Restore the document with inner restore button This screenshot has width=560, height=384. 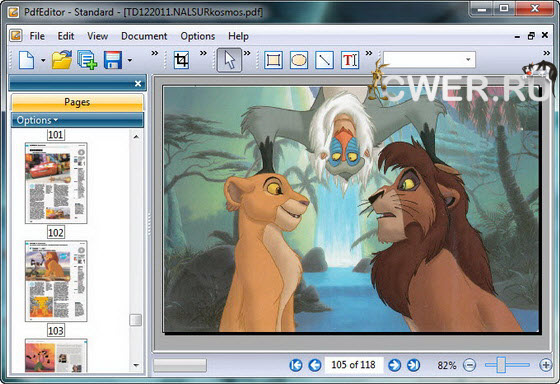pyautogui.click(x=531, y=36)
